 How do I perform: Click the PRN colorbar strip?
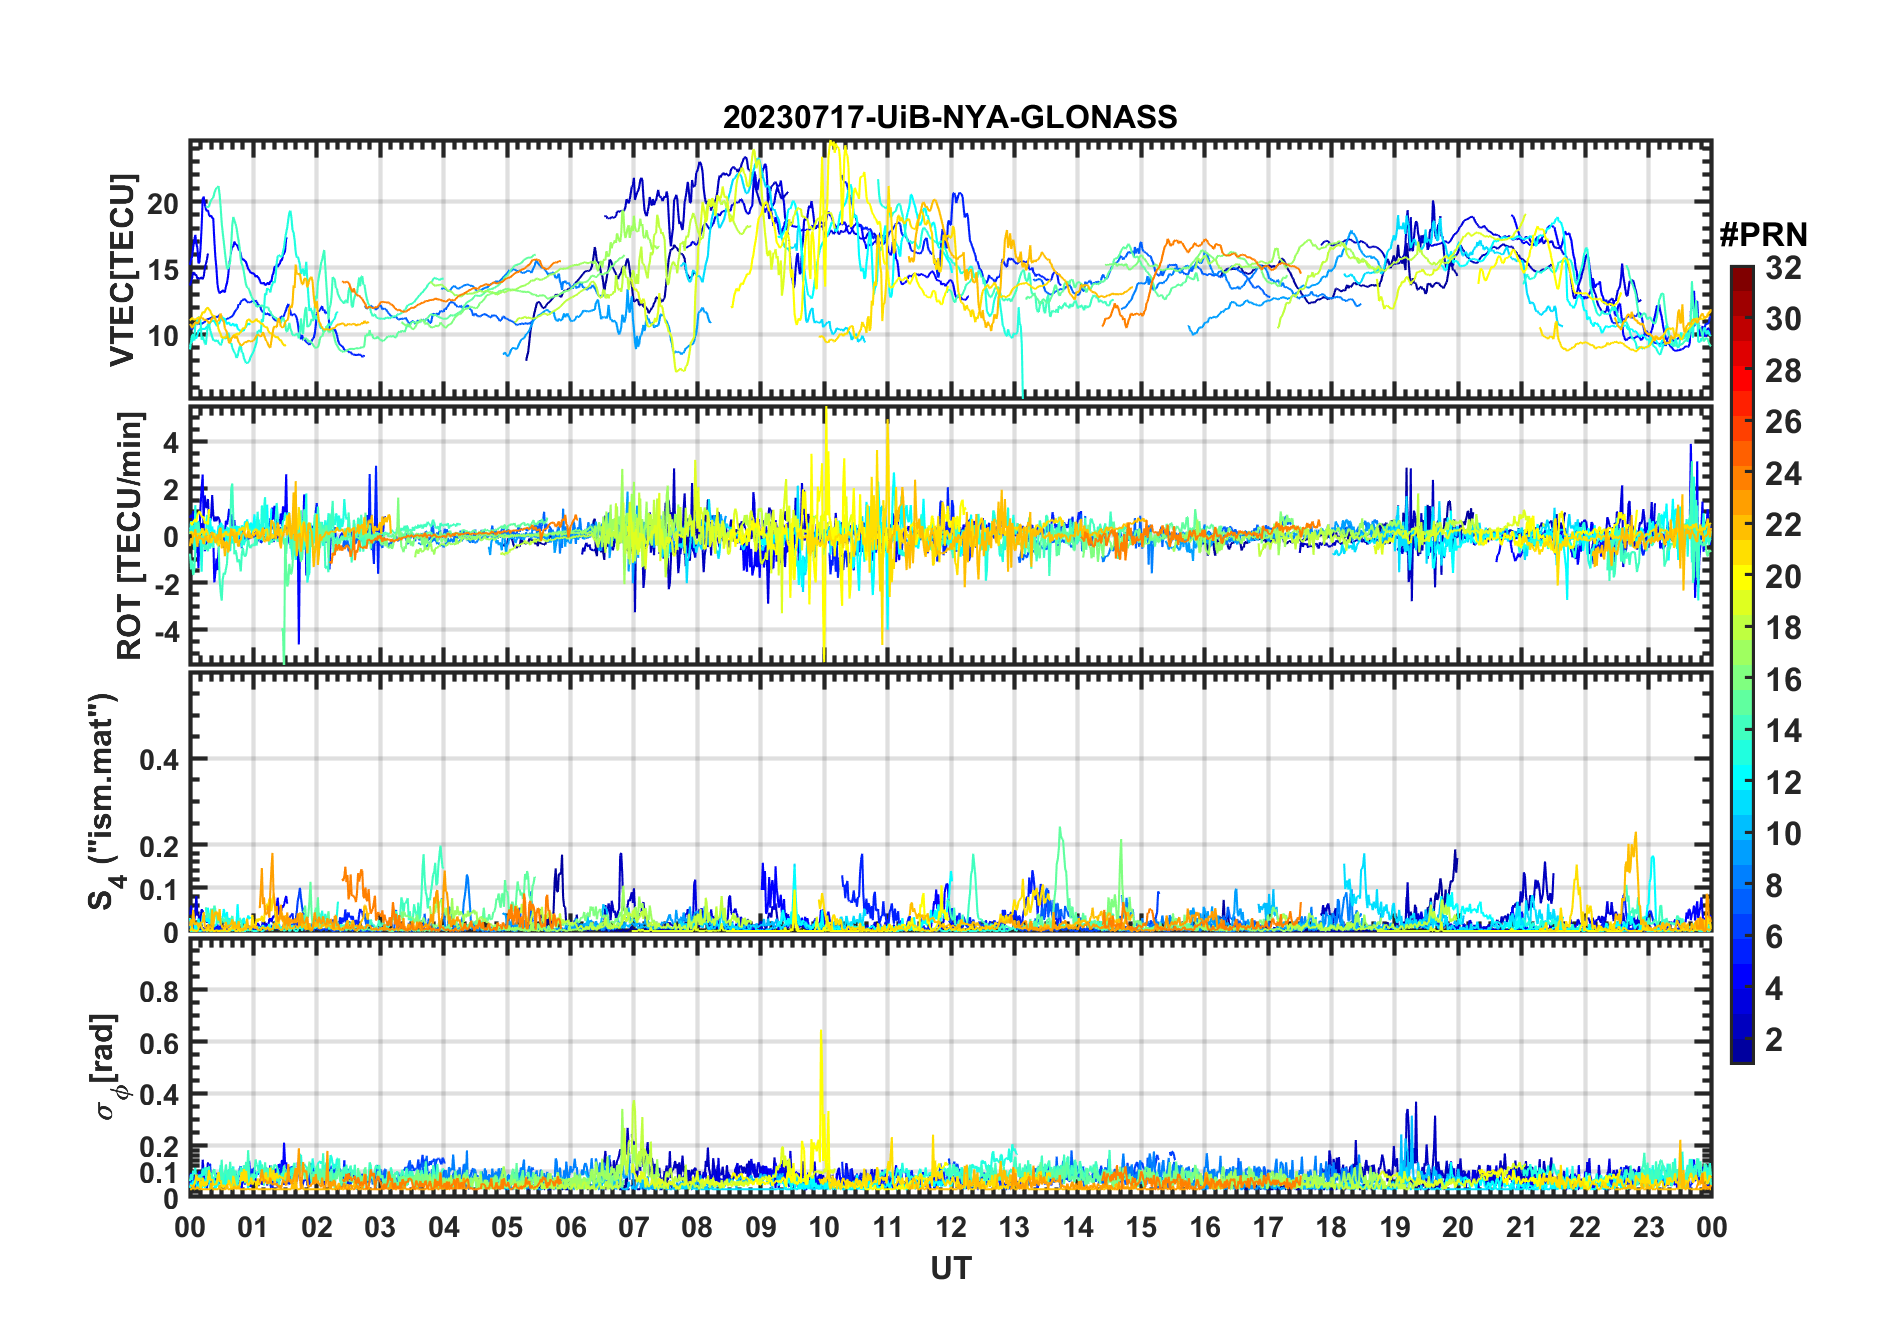pyautogui.click(x=1742, y=664)
